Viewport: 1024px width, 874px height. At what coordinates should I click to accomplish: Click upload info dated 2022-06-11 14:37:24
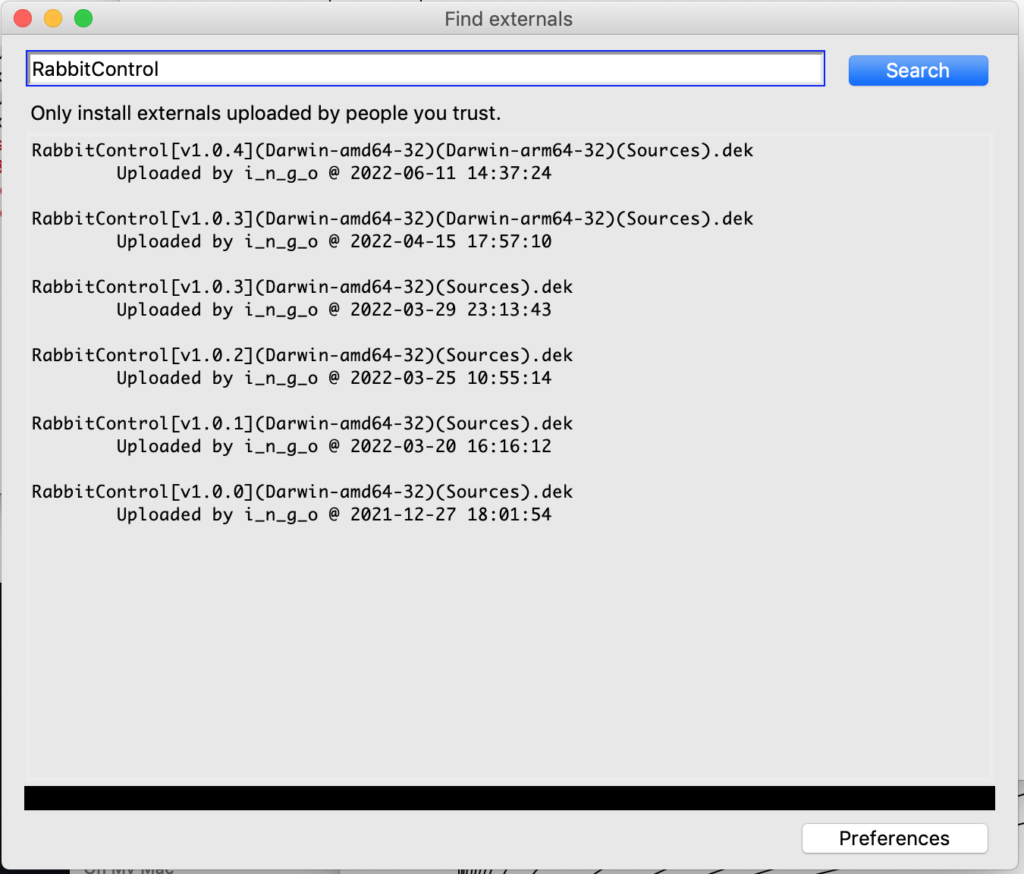click(334, 173)
